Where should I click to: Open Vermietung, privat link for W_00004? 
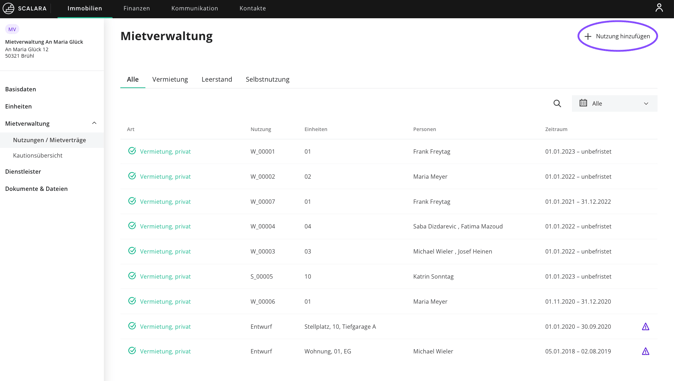tap(165, 227)
